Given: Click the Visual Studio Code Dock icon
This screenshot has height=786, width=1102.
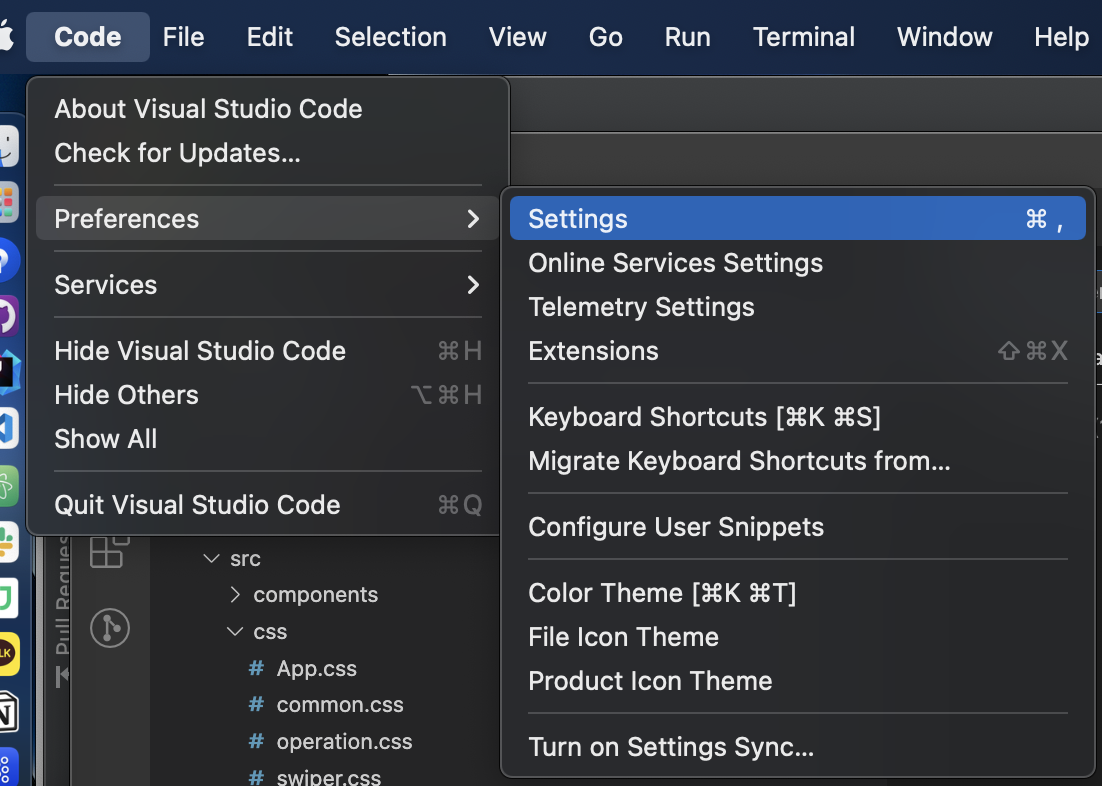Looking at the screenshot, I should coord(7,428).
